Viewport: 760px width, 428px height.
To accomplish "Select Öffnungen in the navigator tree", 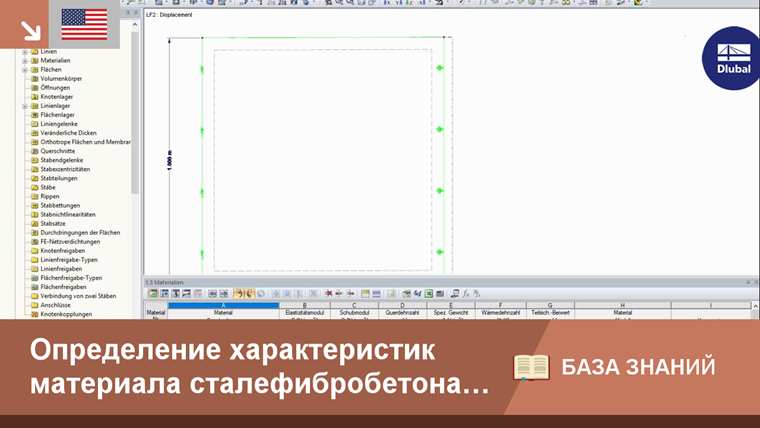I will click(55, 88).
